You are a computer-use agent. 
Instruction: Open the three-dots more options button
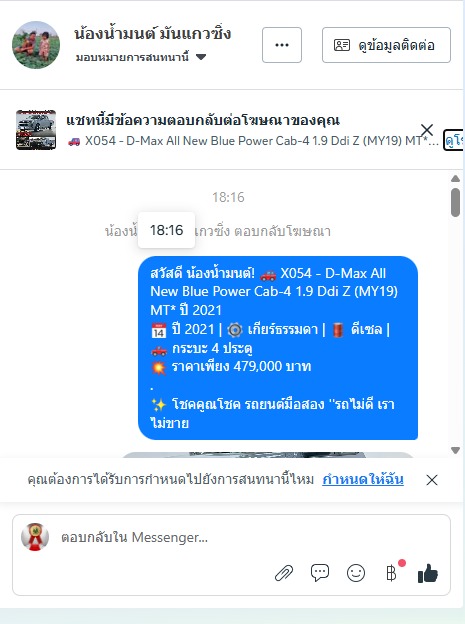point(282,45)
